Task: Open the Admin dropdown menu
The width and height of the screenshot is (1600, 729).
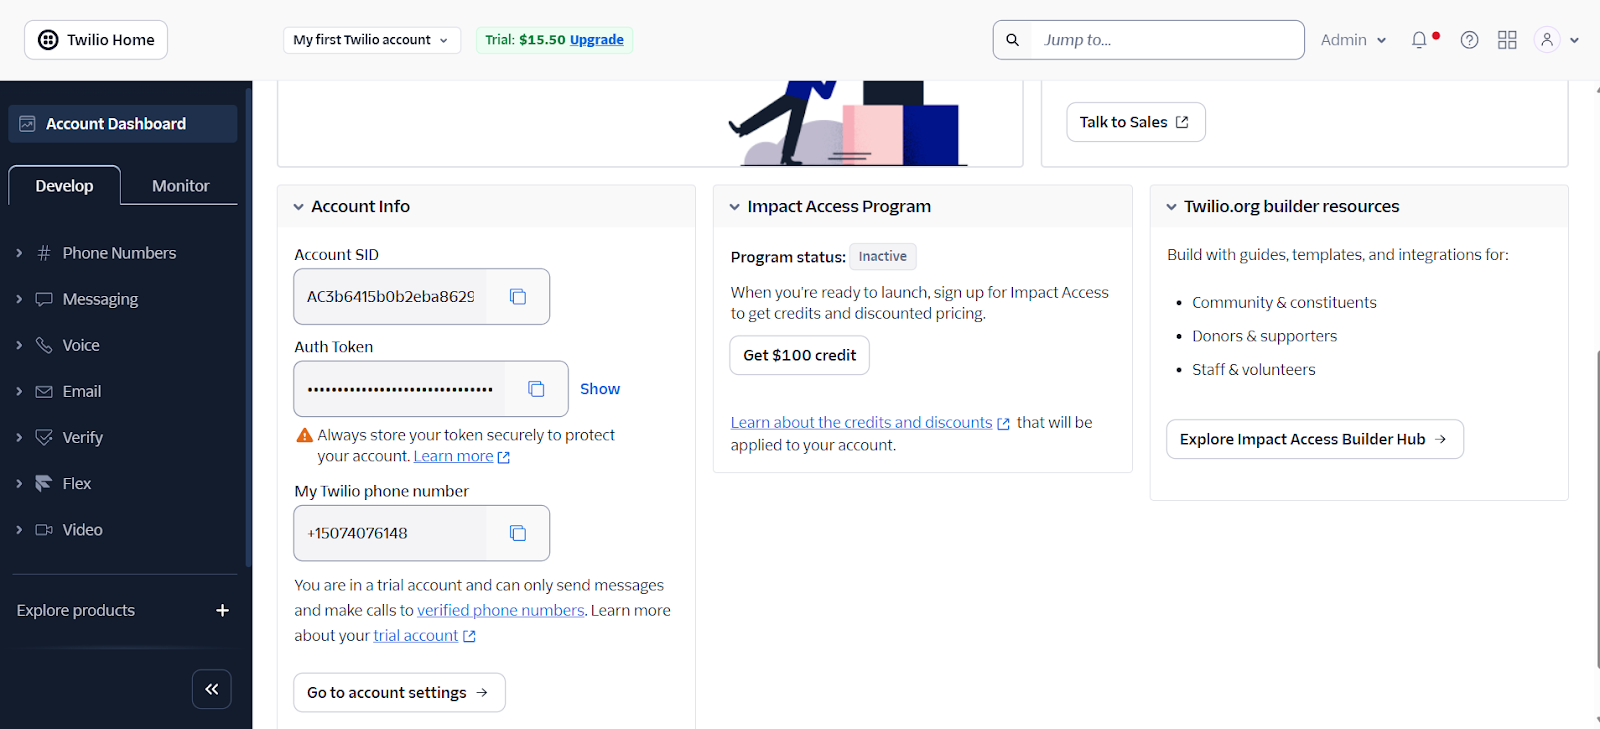Action: point(1353,40)
